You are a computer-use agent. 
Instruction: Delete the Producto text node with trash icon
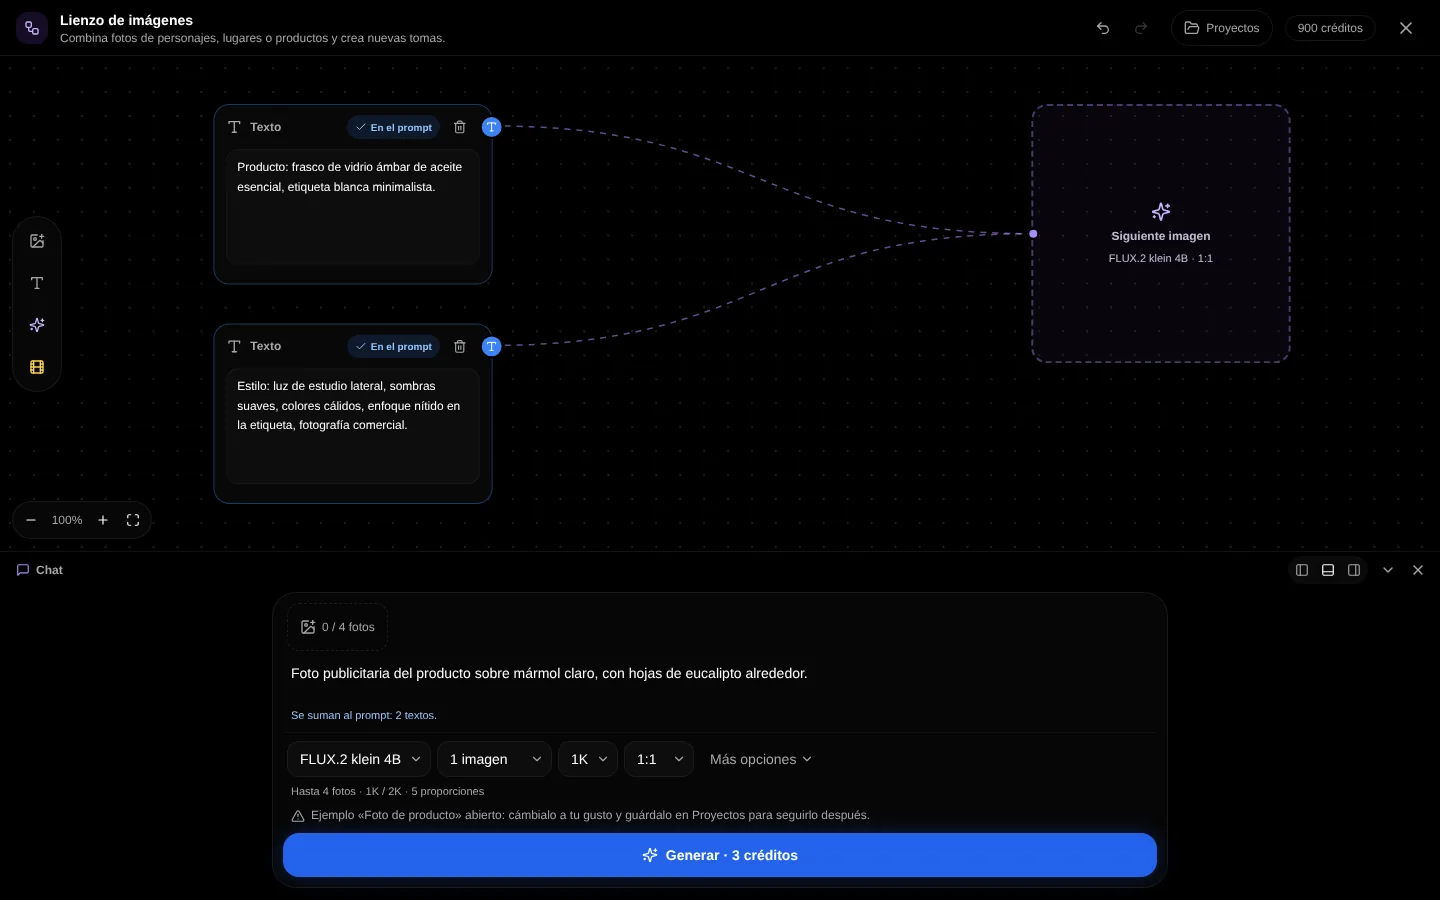[460, 127]
